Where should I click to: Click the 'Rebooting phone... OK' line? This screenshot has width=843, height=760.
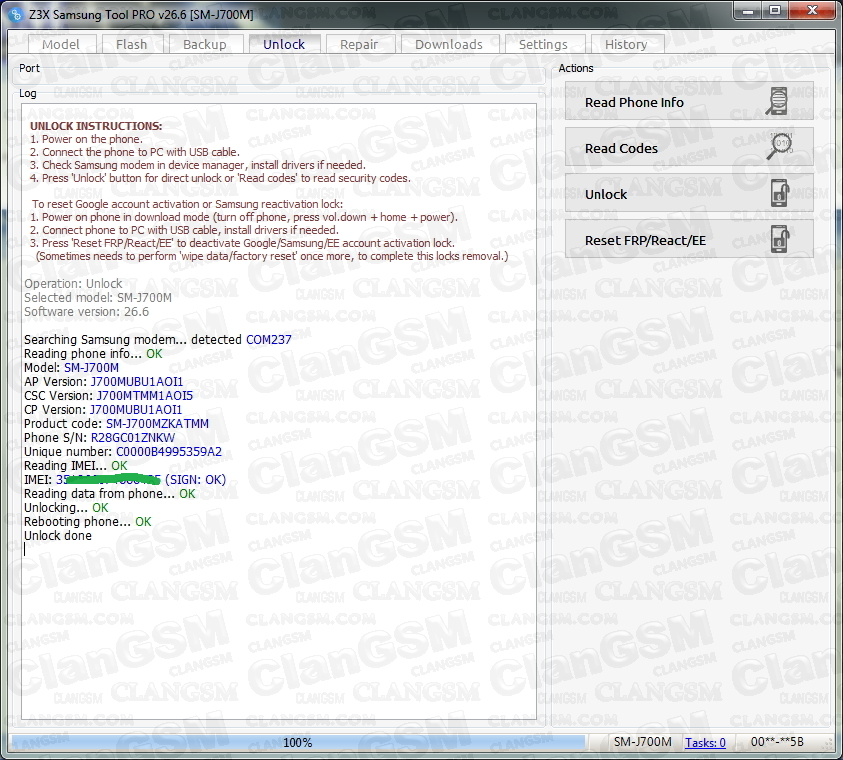click(88, 521)
